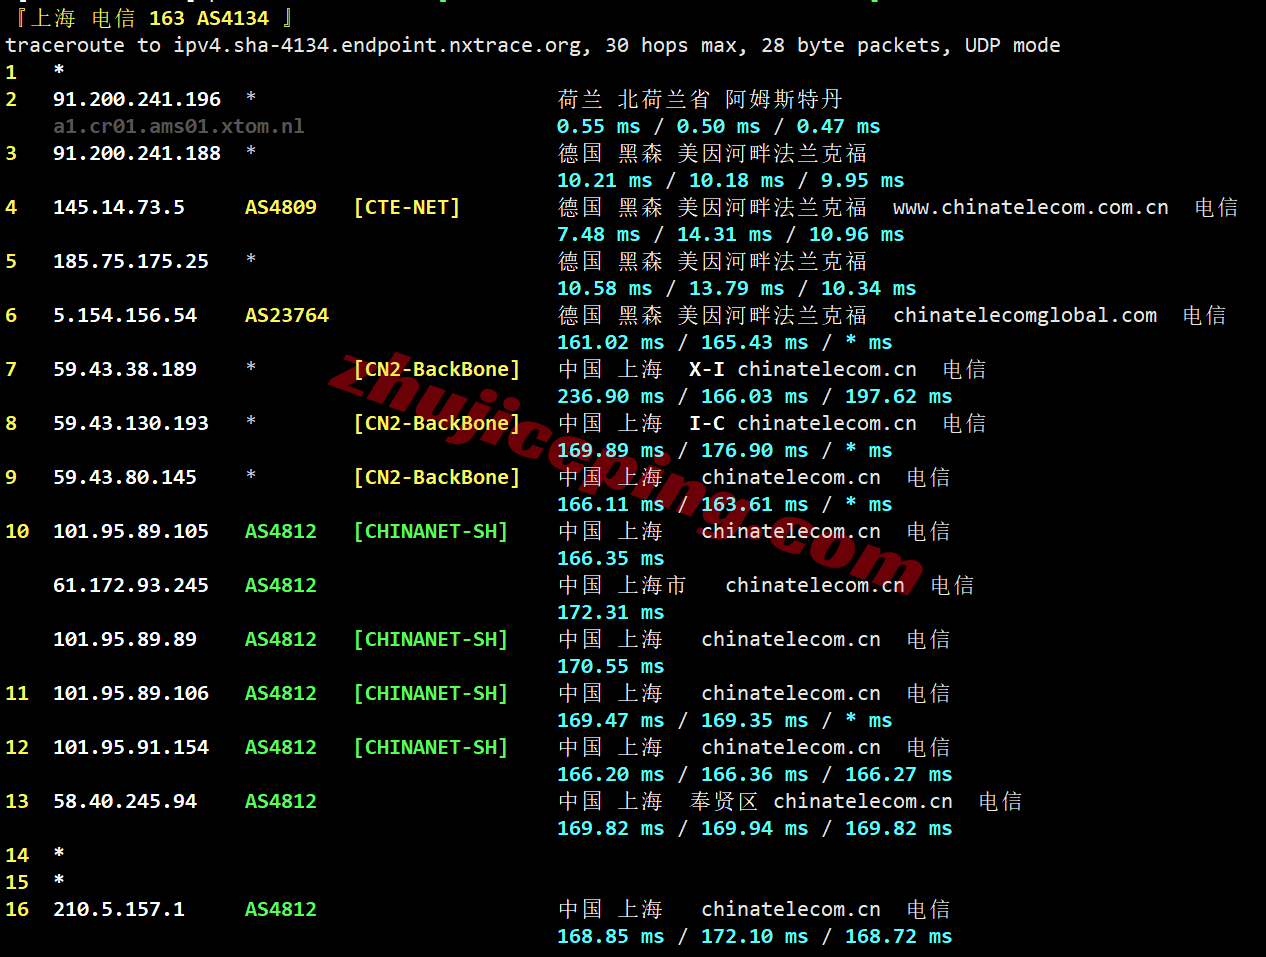This screenshot has width=1266, height=957.
Task: Click location text 奉贤区 on hop 13
Action: pyautogui.click(x=724, y=801)
